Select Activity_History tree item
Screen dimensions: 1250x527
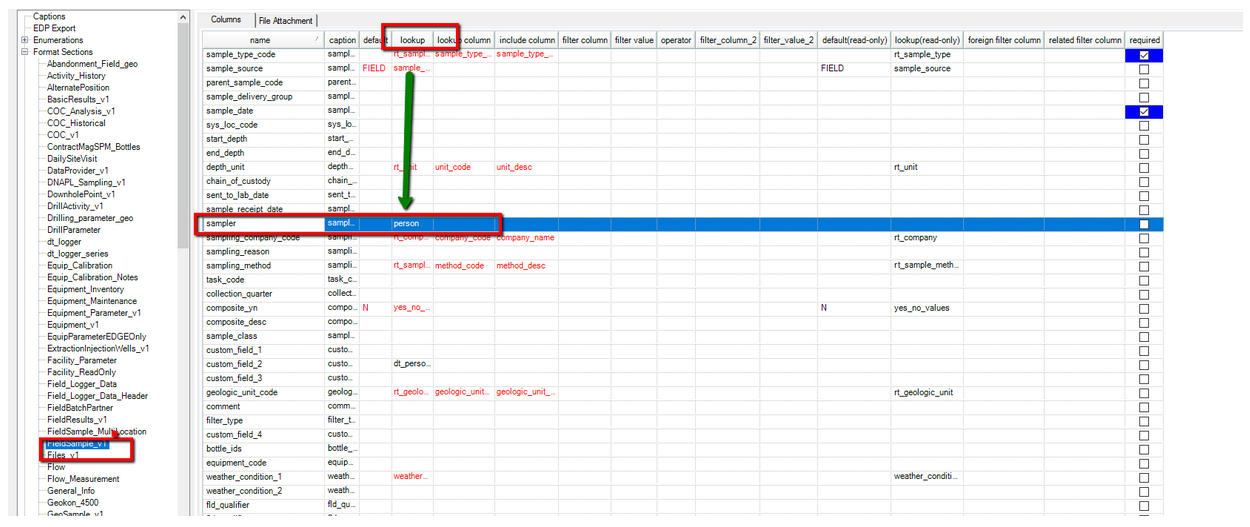pos(76,76)
